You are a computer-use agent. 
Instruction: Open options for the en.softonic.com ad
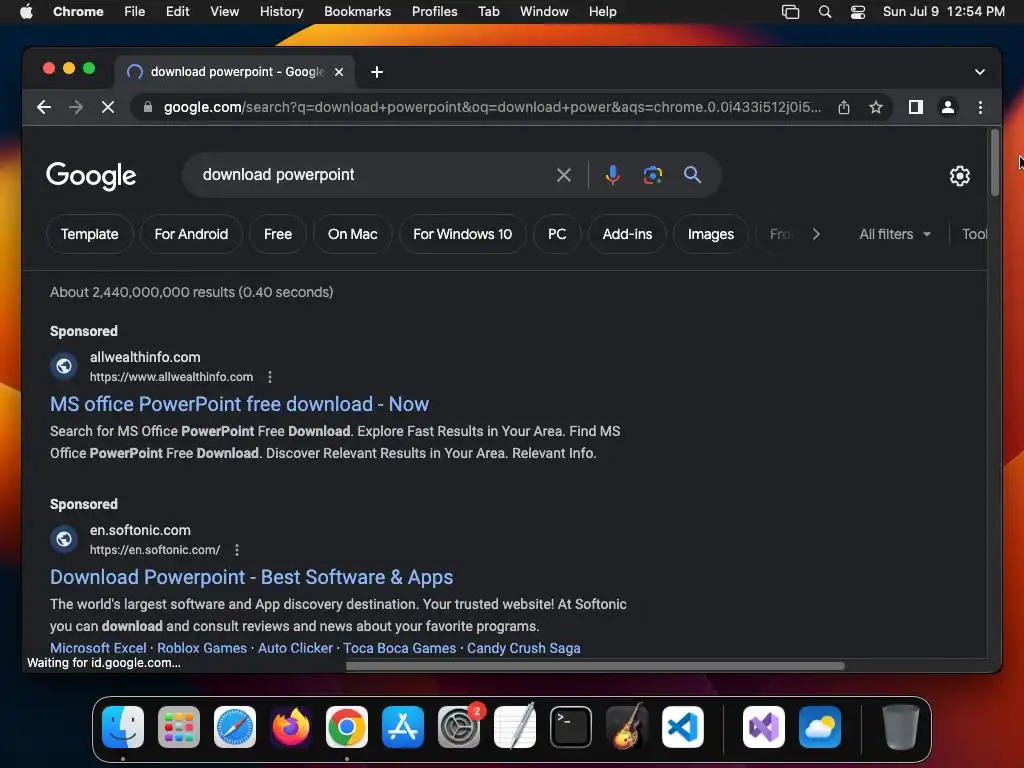237,550
